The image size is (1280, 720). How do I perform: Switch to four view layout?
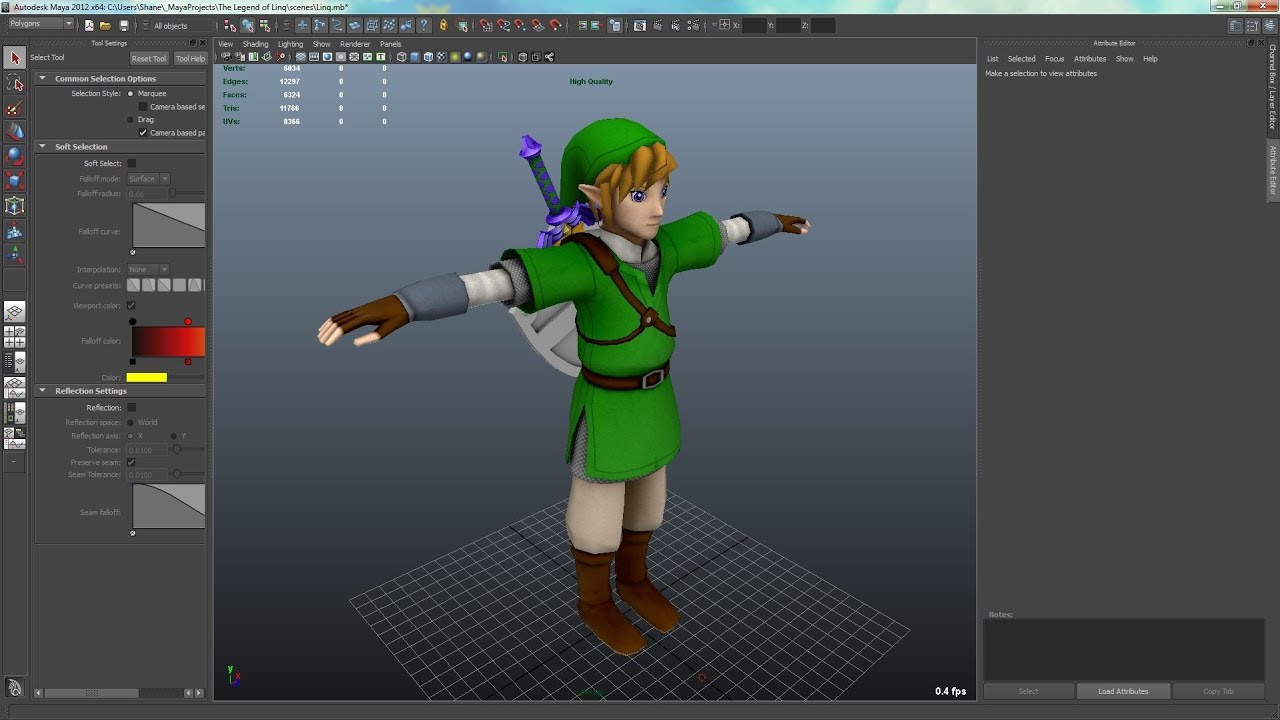pyautogui.click(x=14, y=337)
